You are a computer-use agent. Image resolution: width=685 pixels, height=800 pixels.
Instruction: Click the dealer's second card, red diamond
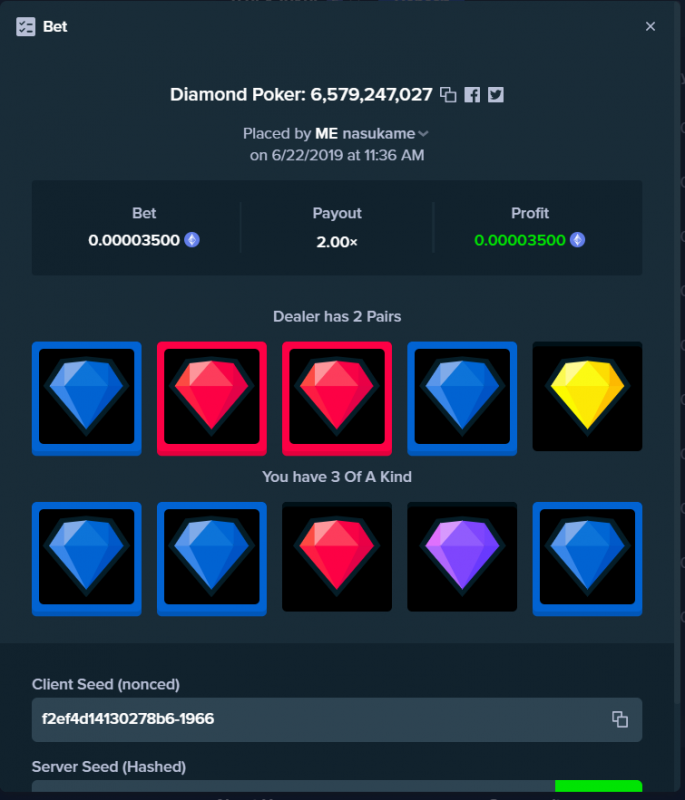pos(212,398)
